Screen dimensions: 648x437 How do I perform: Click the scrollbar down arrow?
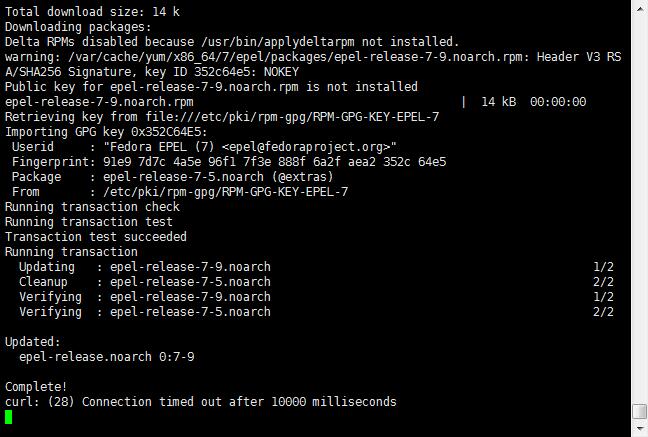pos(640,428)
